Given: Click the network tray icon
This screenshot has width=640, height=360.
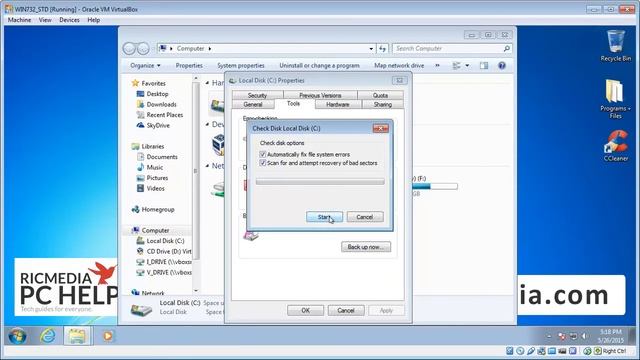Looking at the screenshot, I should pos(573,336).
